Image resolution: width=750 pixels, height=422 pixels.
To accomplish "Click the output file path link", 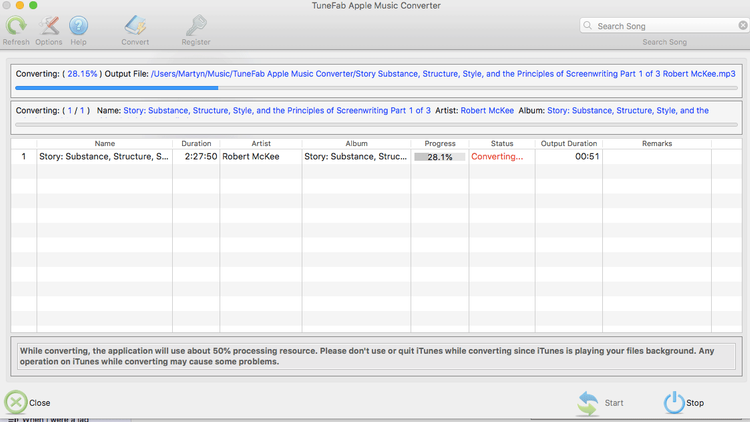I will pyautogui.click(x=443, y=74).
